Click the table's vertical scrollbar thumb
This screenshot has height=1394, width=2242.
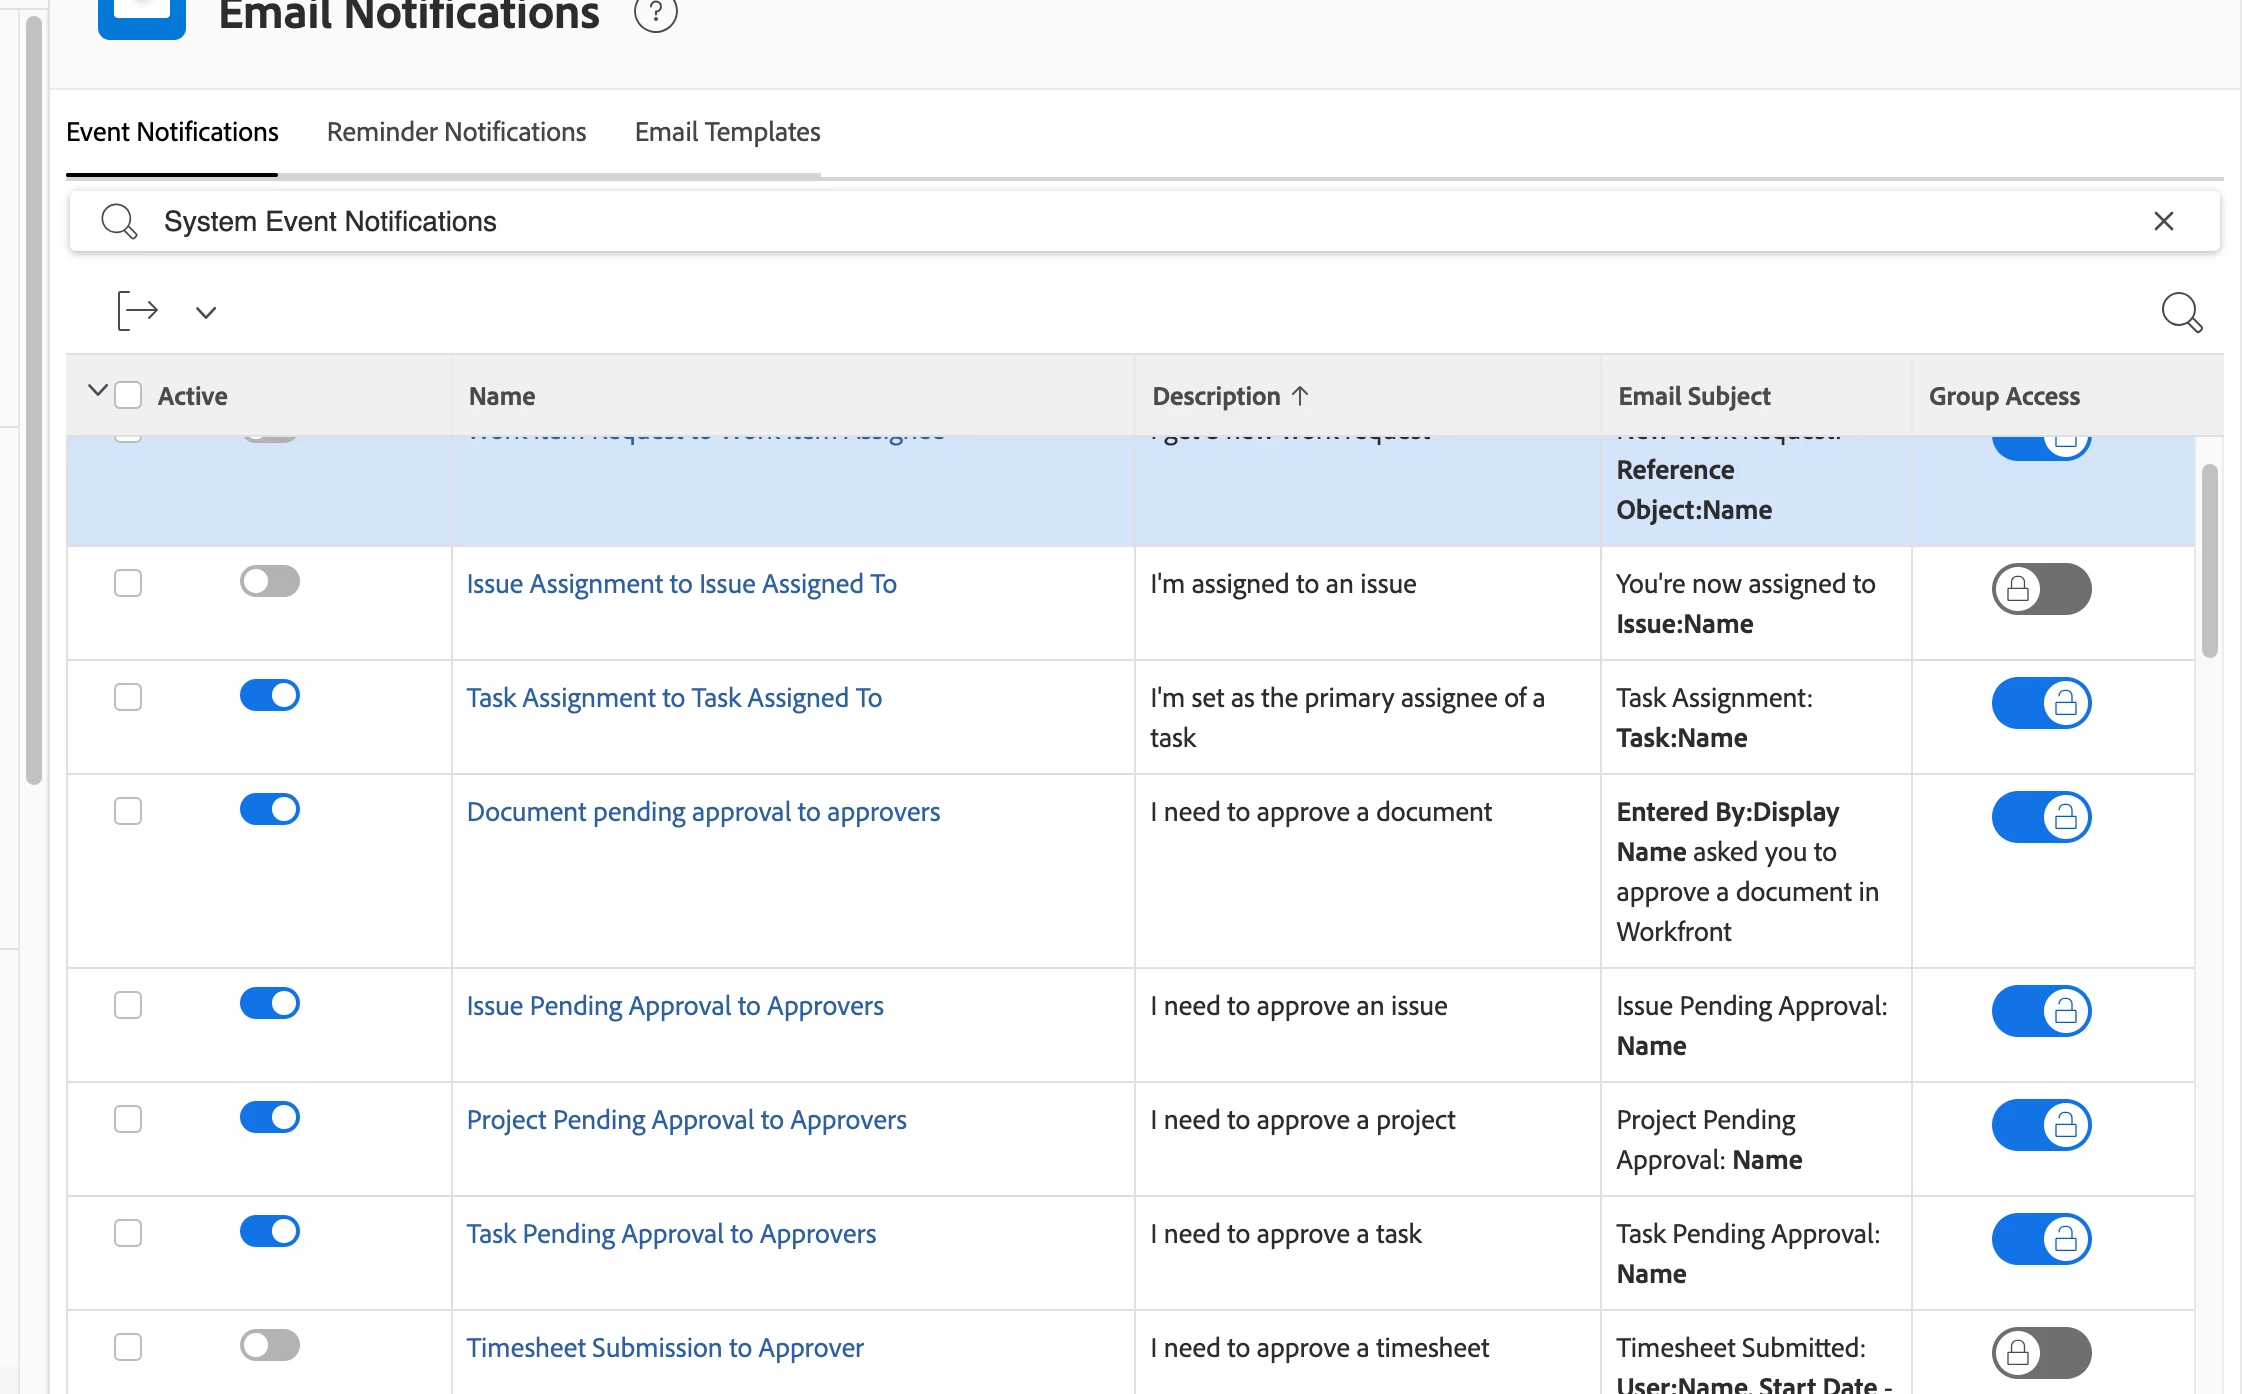2209,560
